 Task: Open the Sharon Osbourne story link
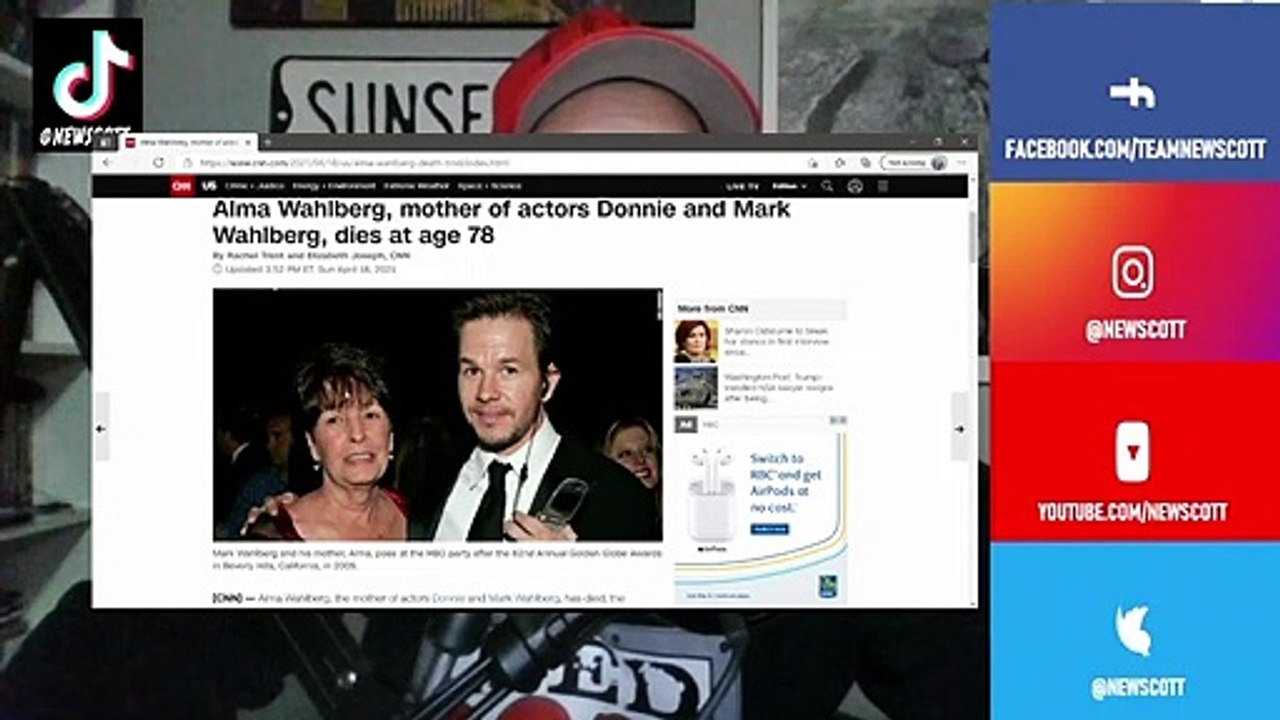pos(778,341)
